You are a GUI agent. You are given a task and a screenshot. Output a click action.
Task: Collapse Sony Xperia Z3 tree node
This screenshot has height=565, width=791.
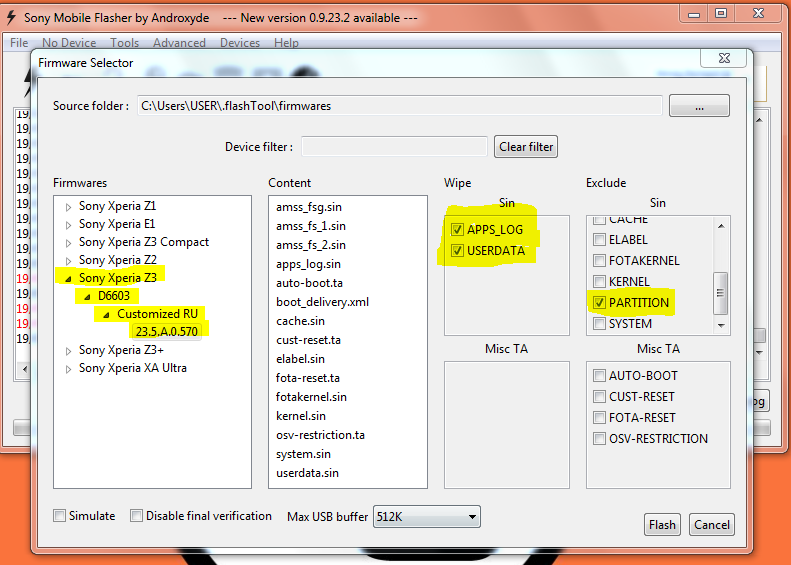[x=68, y=278]
